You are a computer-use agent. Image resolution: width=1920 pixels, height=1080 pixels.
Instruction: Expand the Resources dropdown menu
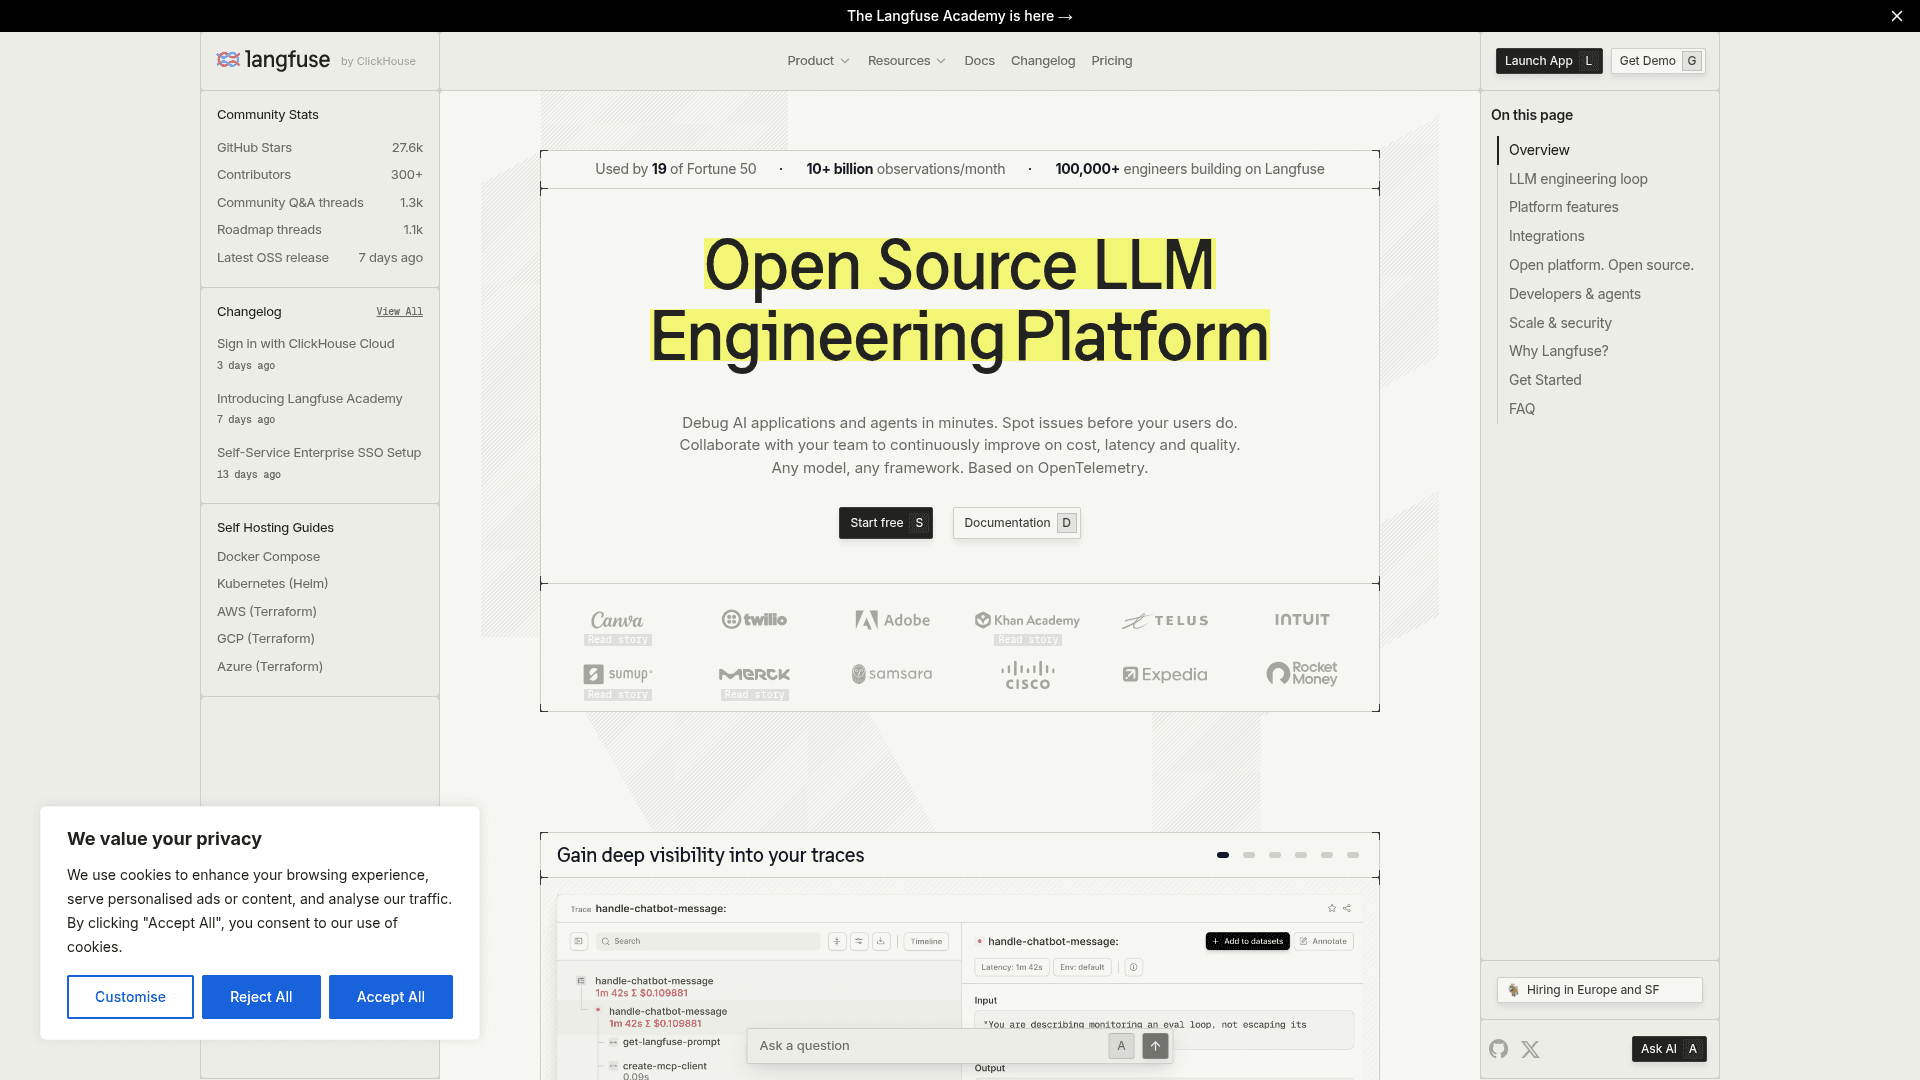(906, 61)
